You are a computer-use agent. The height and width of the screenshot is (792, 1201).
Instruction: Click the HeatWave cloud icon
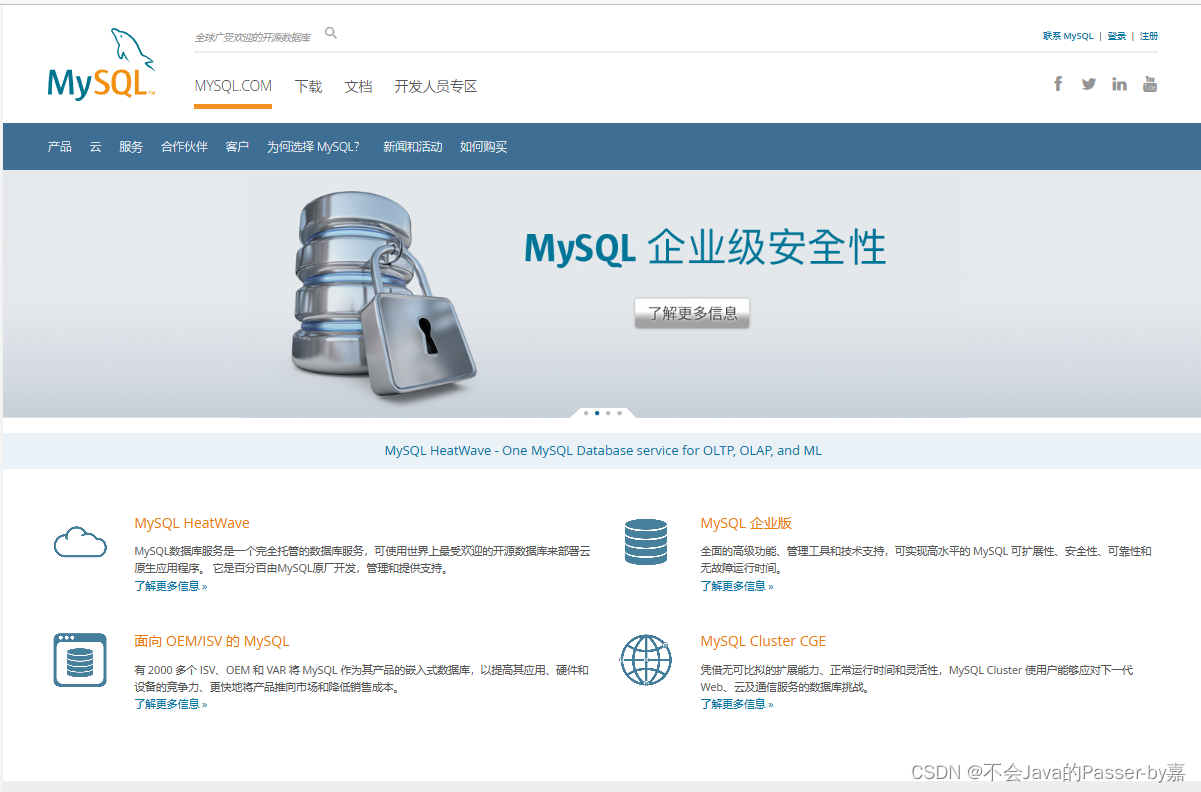tap(80, 541)
